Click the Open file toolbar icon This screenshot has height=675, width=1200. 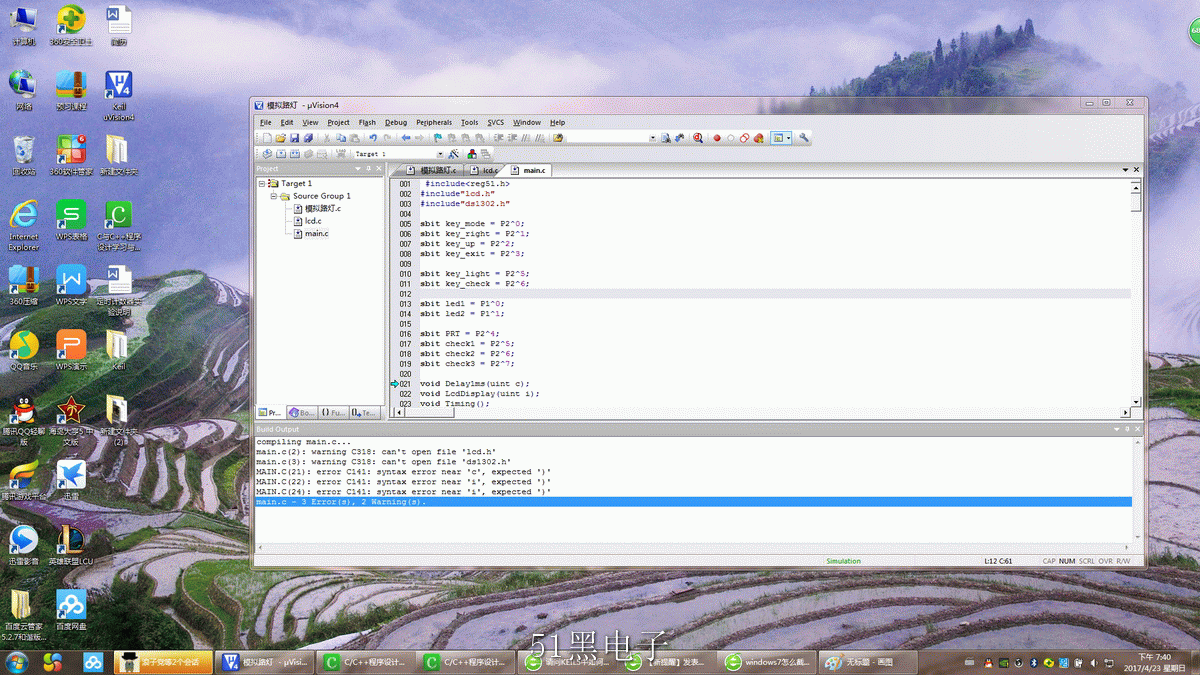tap(281, 138)
